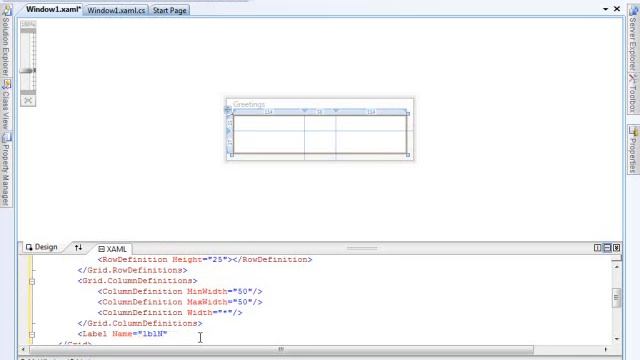Click the first column gridline marker in designer
640x360 pixels.
coord(304,111)
